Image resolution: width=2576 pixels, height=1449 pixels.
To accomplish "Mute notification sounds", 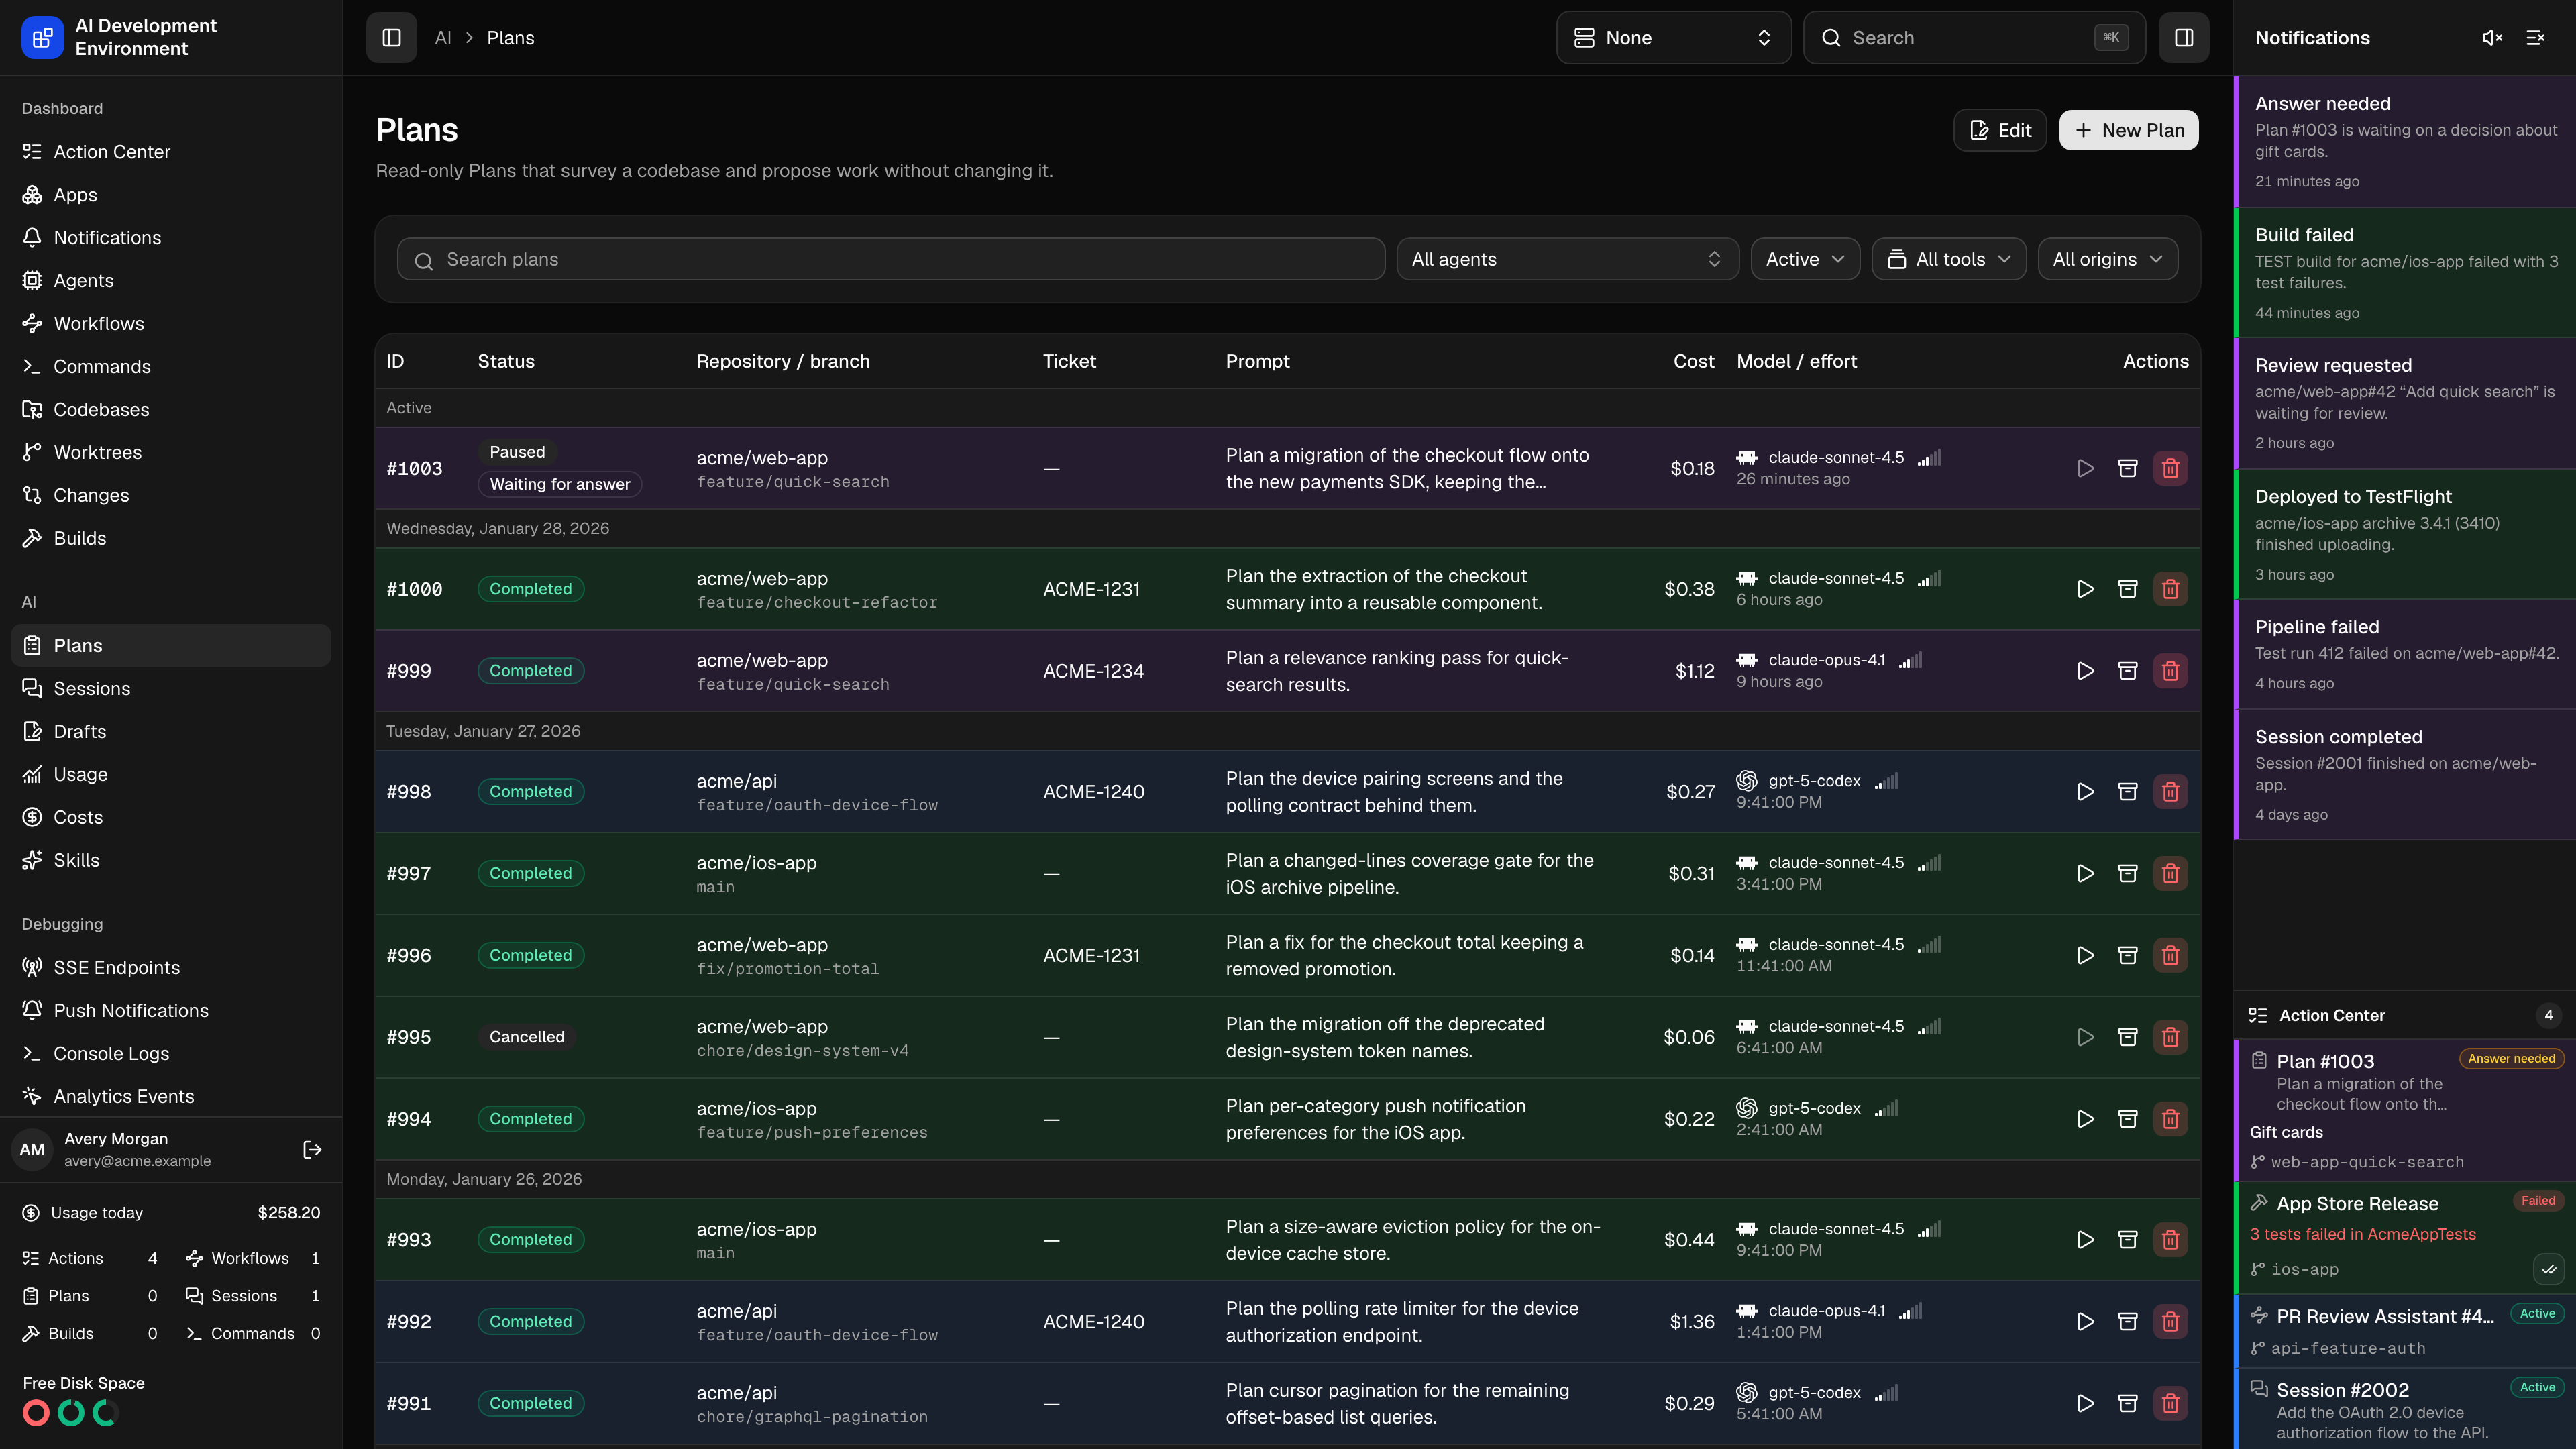I will point(2492,38).
